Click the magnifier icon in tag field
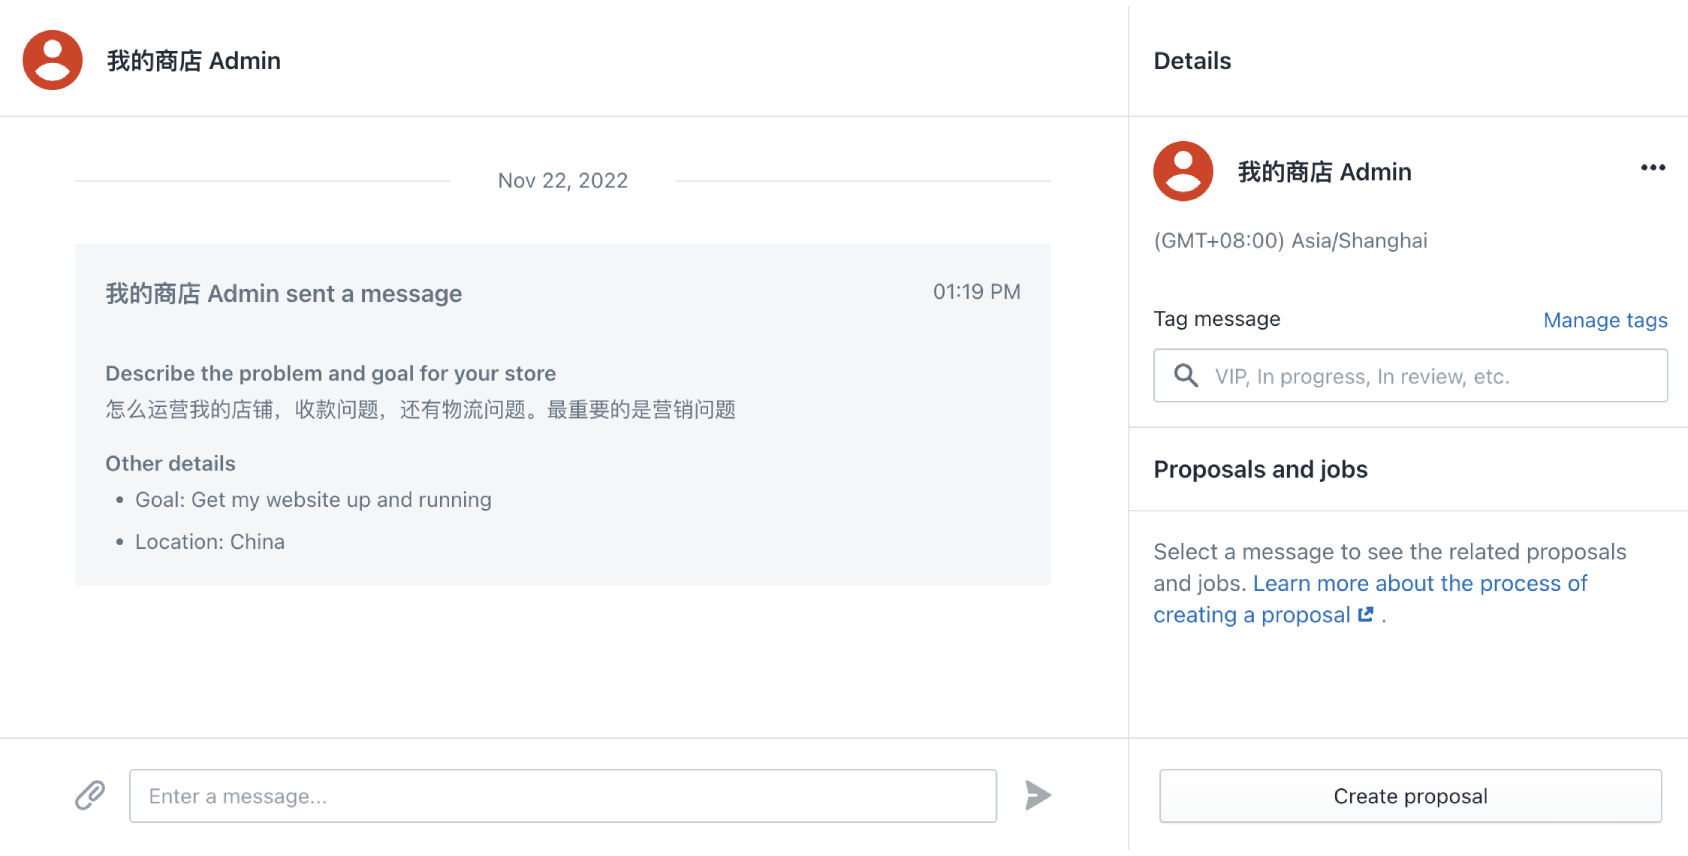Image resolution: width=1688 pixels, height=856 pixels. pyautogui.click(x=1186, y=376)
